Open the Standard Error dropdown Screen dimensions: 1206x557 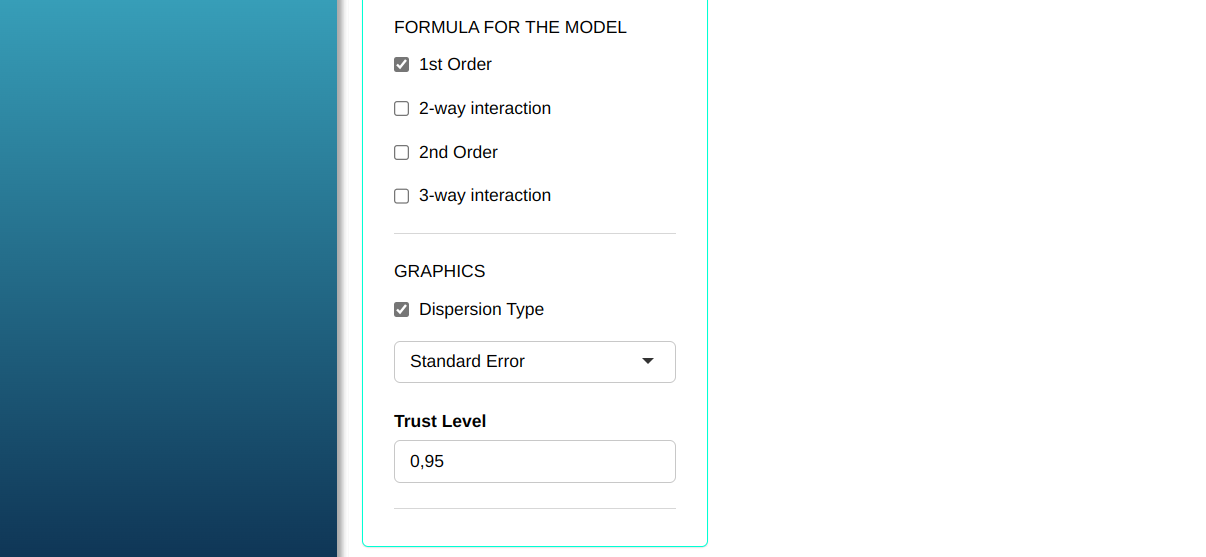tap(534, 362)
